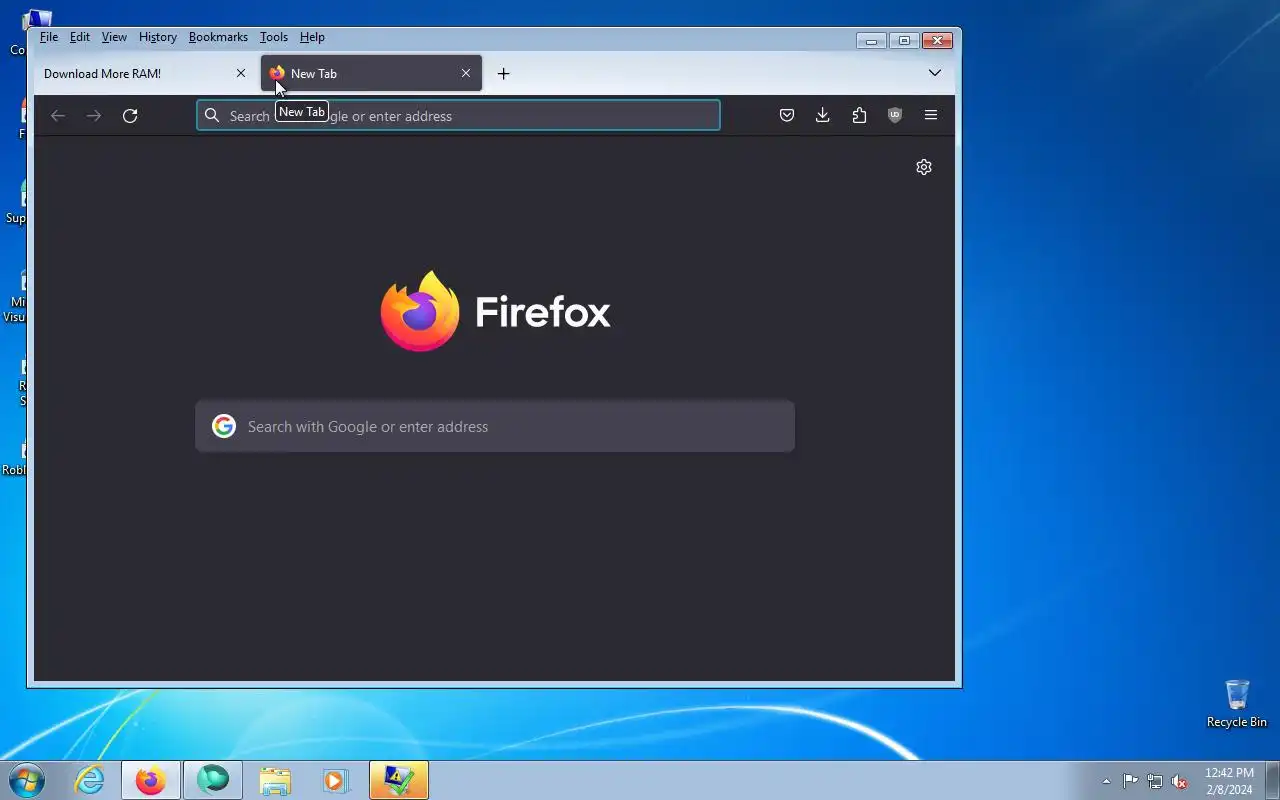Show hidden system tray icons
Image resolution: width=1280 pixels, height=800 pixels.
1106,781
